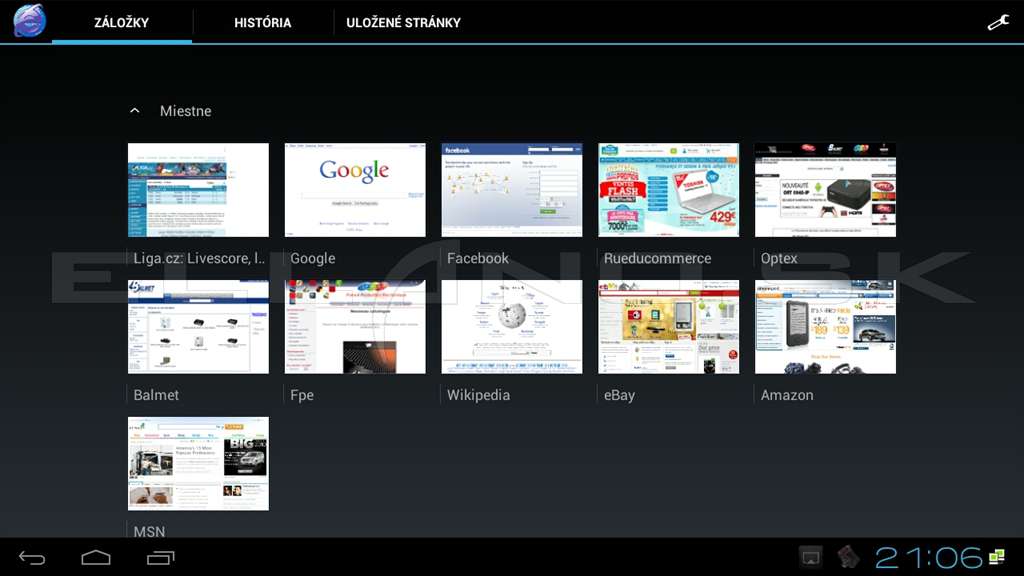This screenshot has height=576, width=1024.
Task: Open the Amazon bookmark thumbnail
Action: point(825,327)
